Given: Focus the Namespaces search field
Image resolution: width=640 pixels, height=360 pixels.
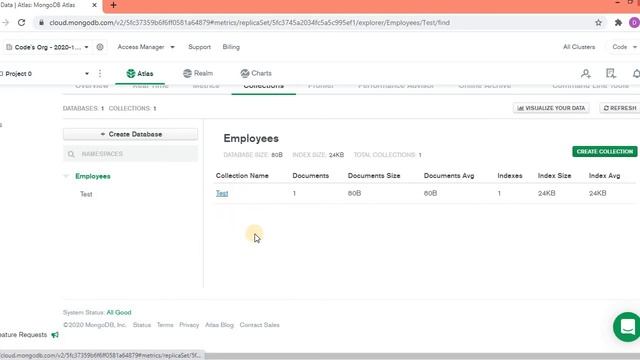Looking at the screenshot, I should pyautogui.click(x=131, y=154).
